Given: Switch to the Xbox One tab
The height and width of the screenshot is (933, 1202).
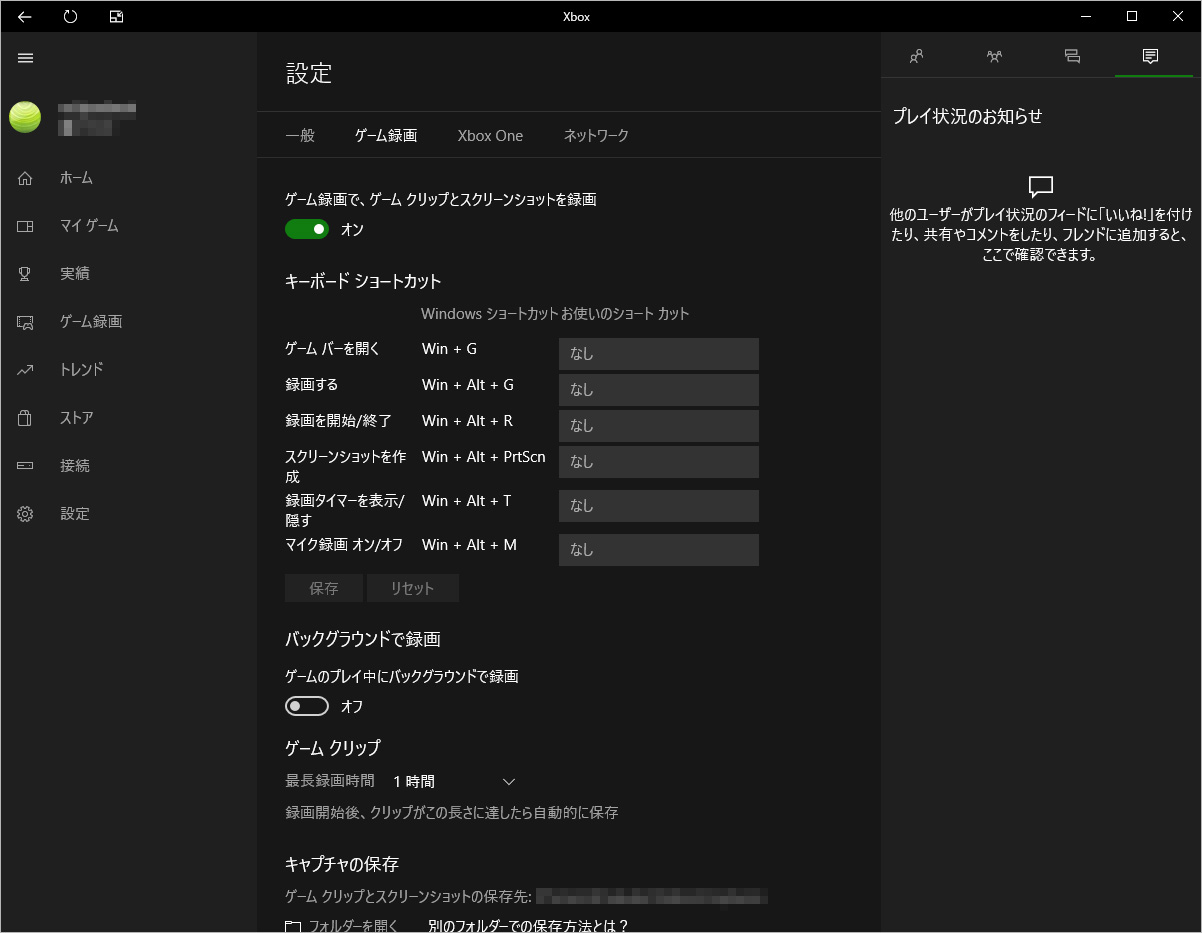Looking at the screenshot, I should 490,135.
